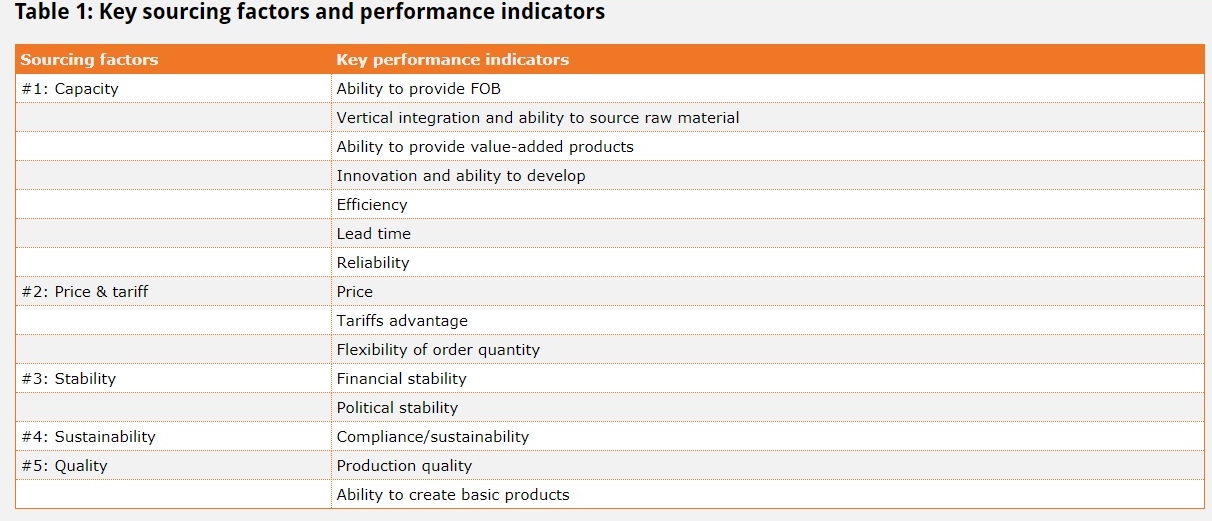Viewport: 1212px width, 521px height.
Task: Click the "Financial stability" cell
Action: pyautogui.click(x=401, y=379)
